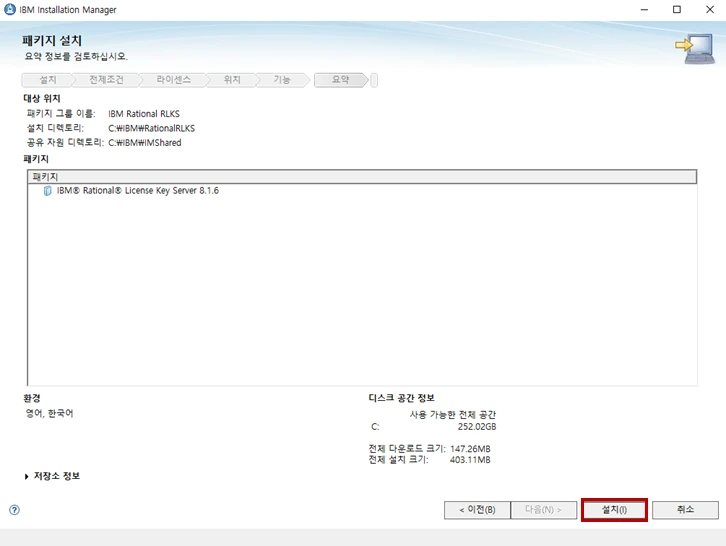Click the install wizard computer banner icon
Image resolution: width=726 pixels, height=546 pixels.
click(x=693, y=48)
